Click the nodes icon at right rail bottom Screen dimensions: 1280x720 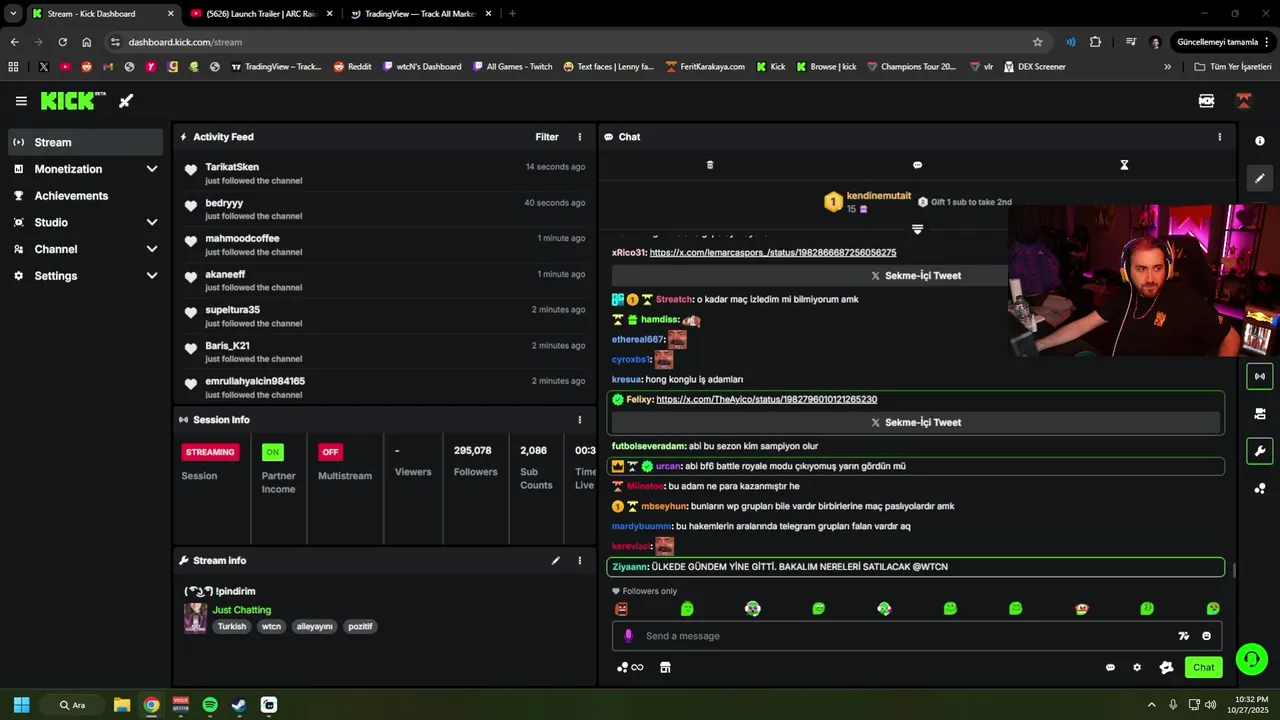click(1260, 489)
